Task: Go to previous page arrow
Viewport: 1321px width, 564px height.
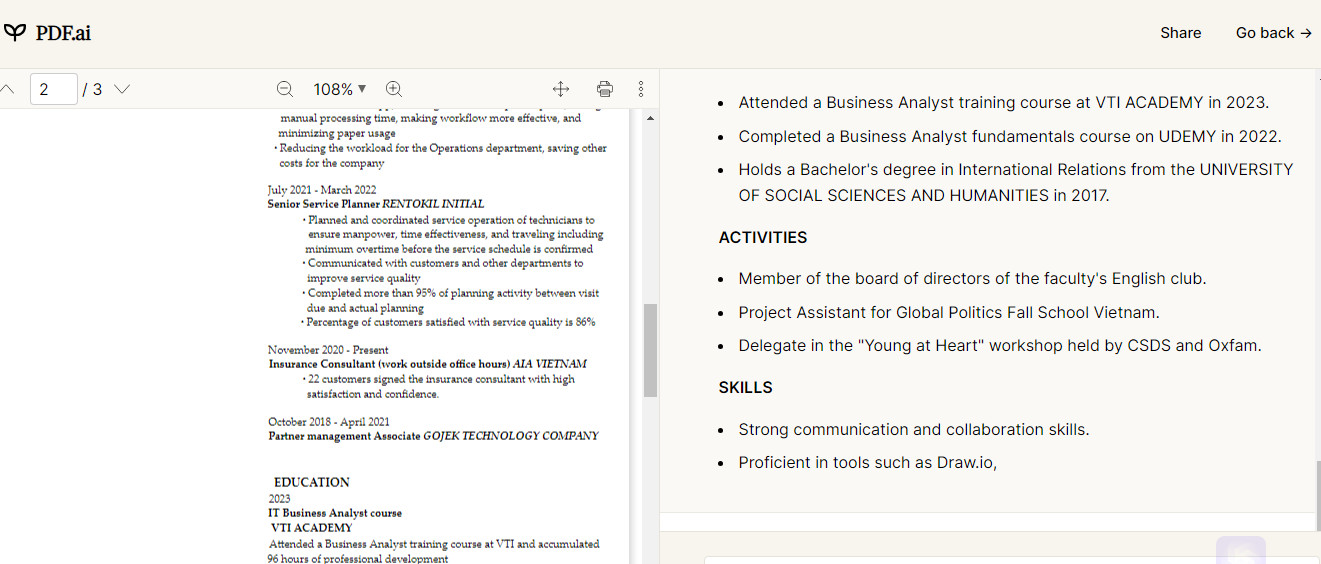Action: tap(7, 89)
